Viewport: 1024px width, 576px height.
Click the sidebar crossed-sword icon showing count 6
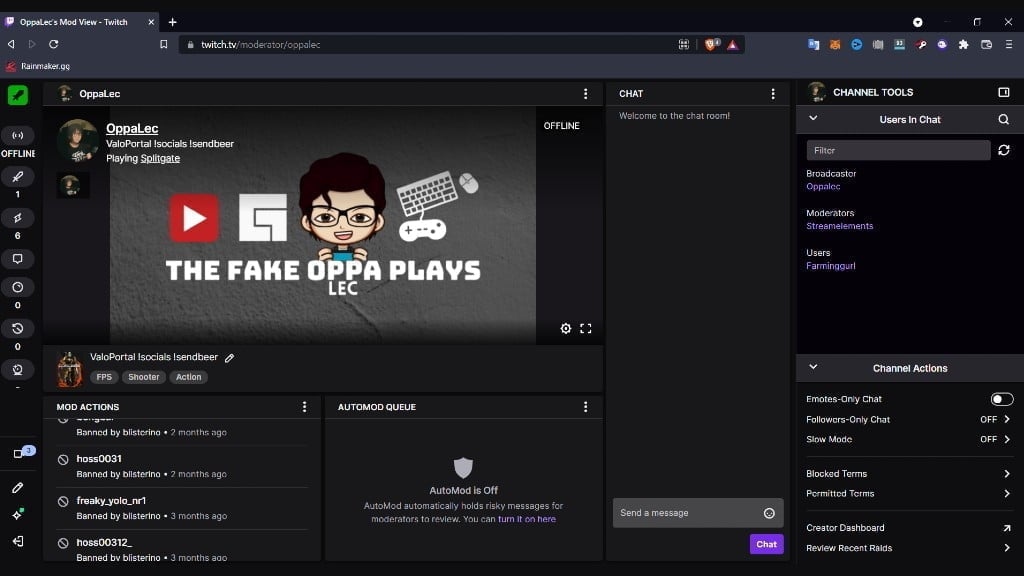coord(18,218)
